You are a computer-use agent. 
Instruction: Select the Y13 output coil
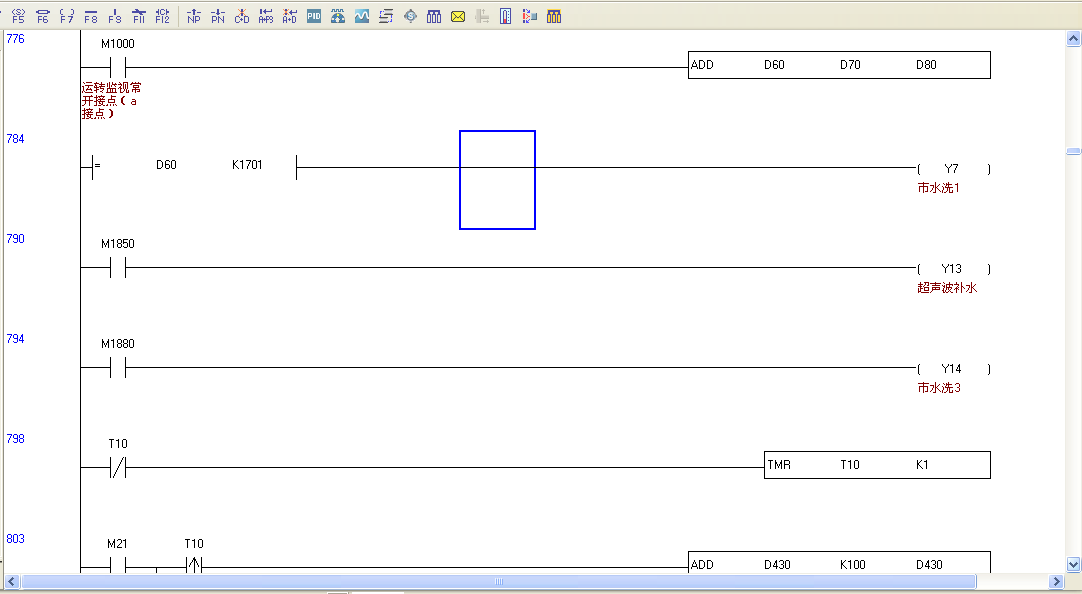pyautogui.click(x=952, y=268)
